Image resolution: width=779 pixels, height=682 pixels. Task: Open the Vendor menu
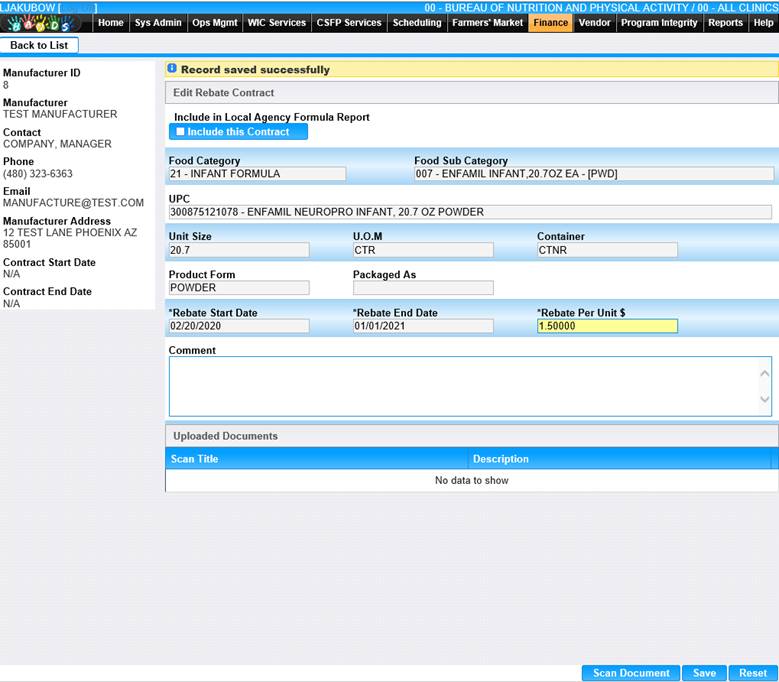(x=594, y=22)
